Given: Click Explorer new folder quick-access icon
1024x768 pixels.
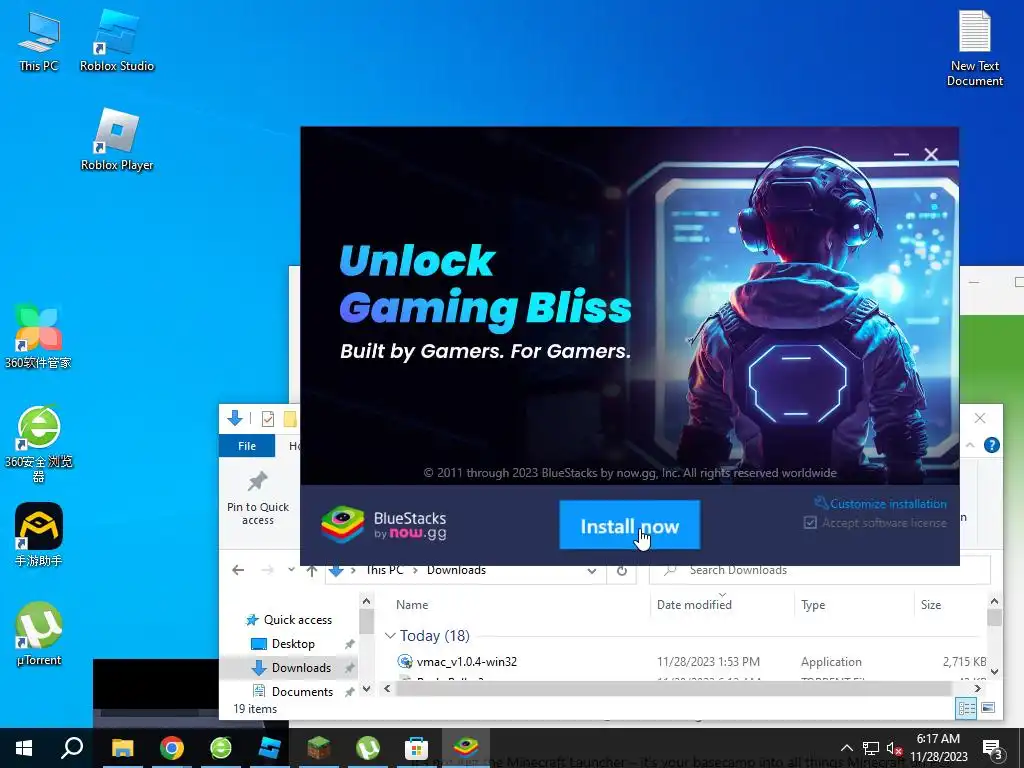Looking at the screenshot, I should click(x=291, y=419).
